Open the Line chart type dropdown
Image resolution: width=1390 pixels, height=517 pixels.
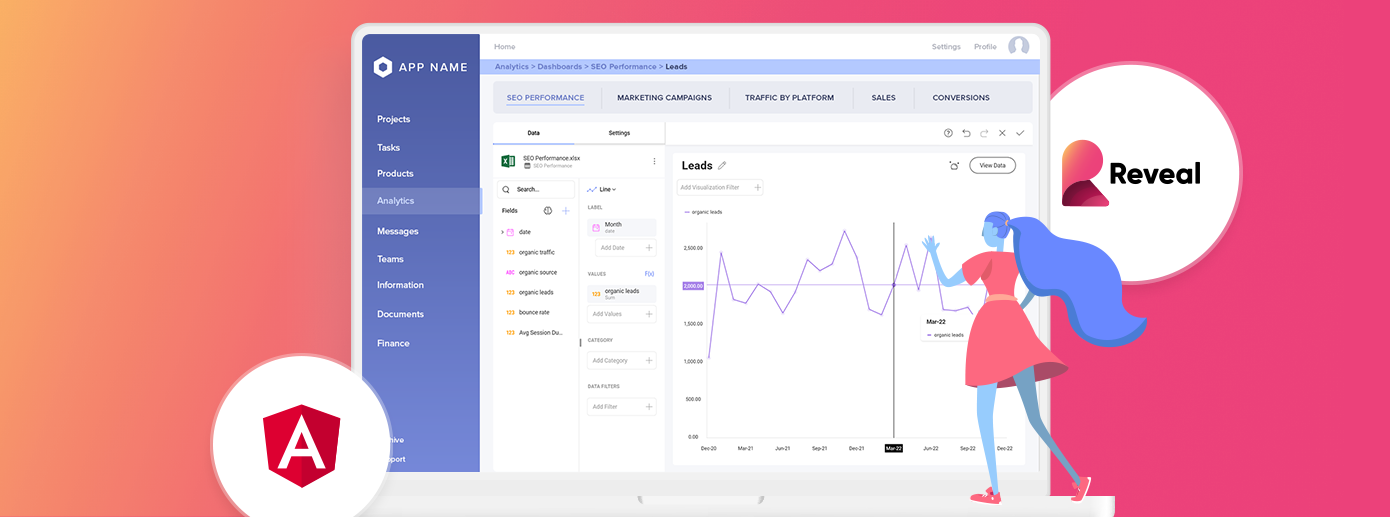pos(602,189)
